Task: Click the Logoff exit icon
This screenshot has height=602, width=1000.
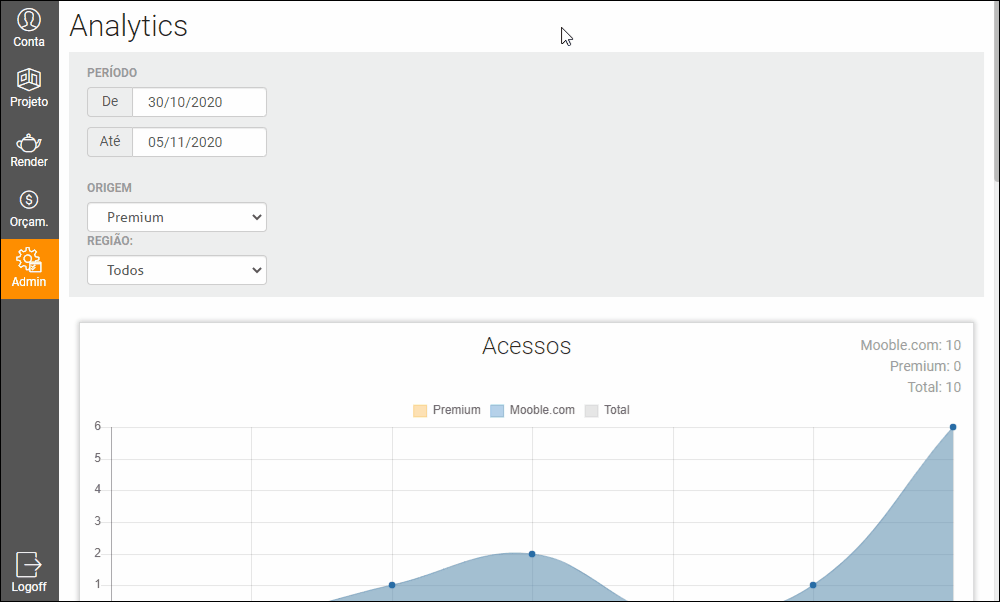Action: pos(29,564)
